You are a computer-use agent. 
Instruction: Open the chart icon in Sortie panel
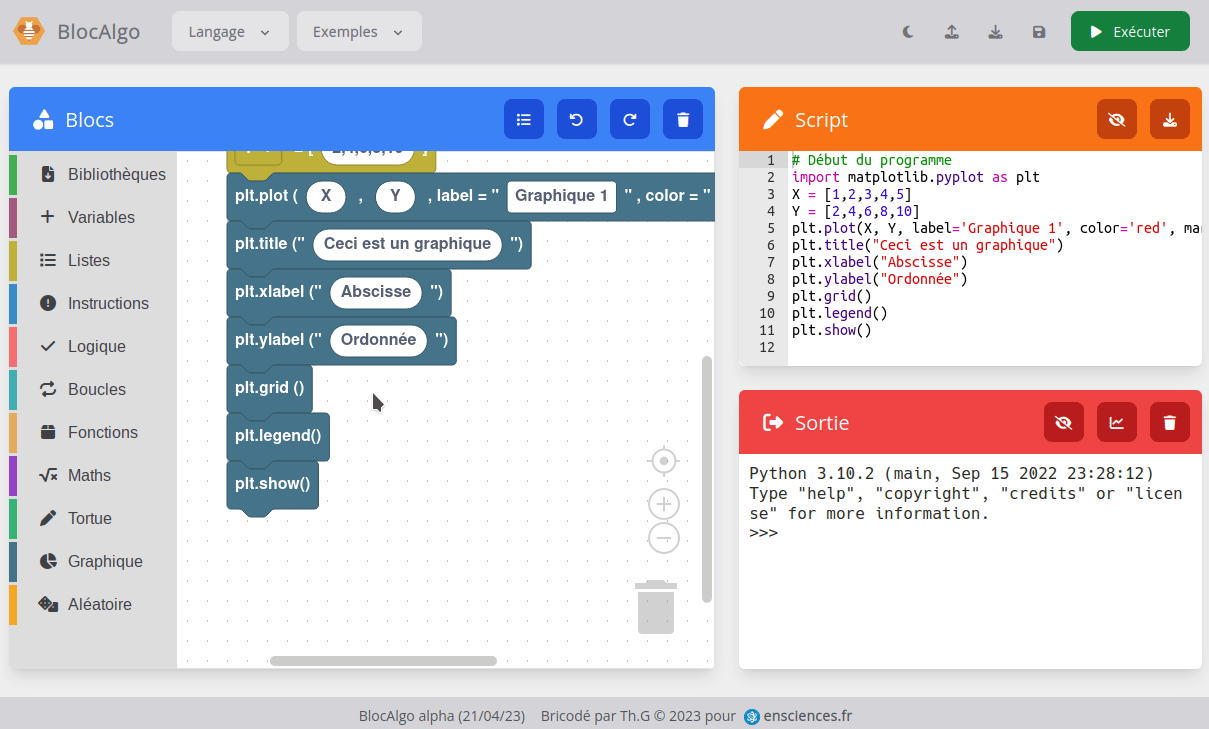pos(1116,422)
